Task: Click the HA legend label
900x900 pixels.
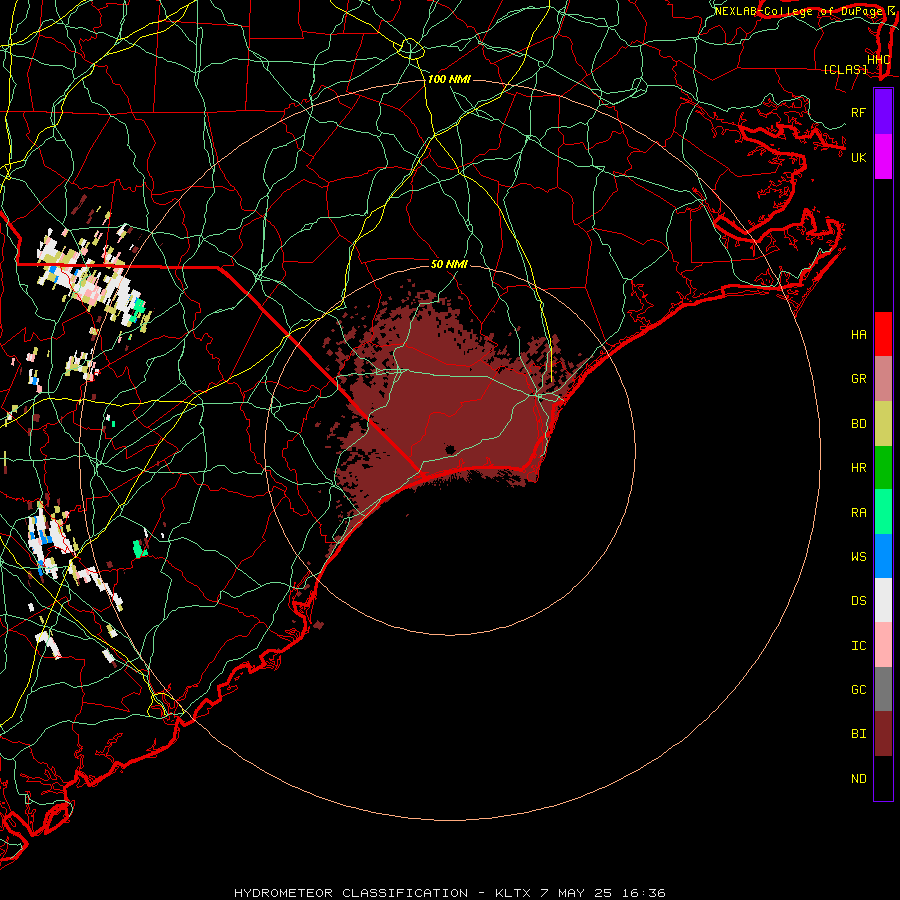Action: pyautogui.click(x=858, y=335)
